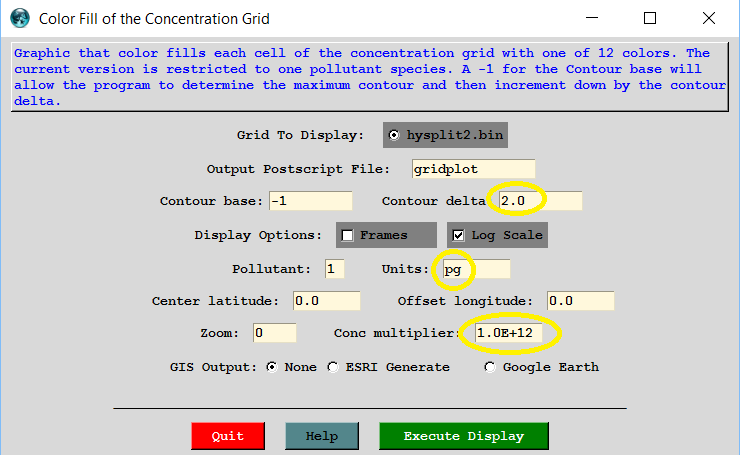Click the Units text field
Image resolution: width=740 pixels, height=455 pixels.
tap(475, 269)
